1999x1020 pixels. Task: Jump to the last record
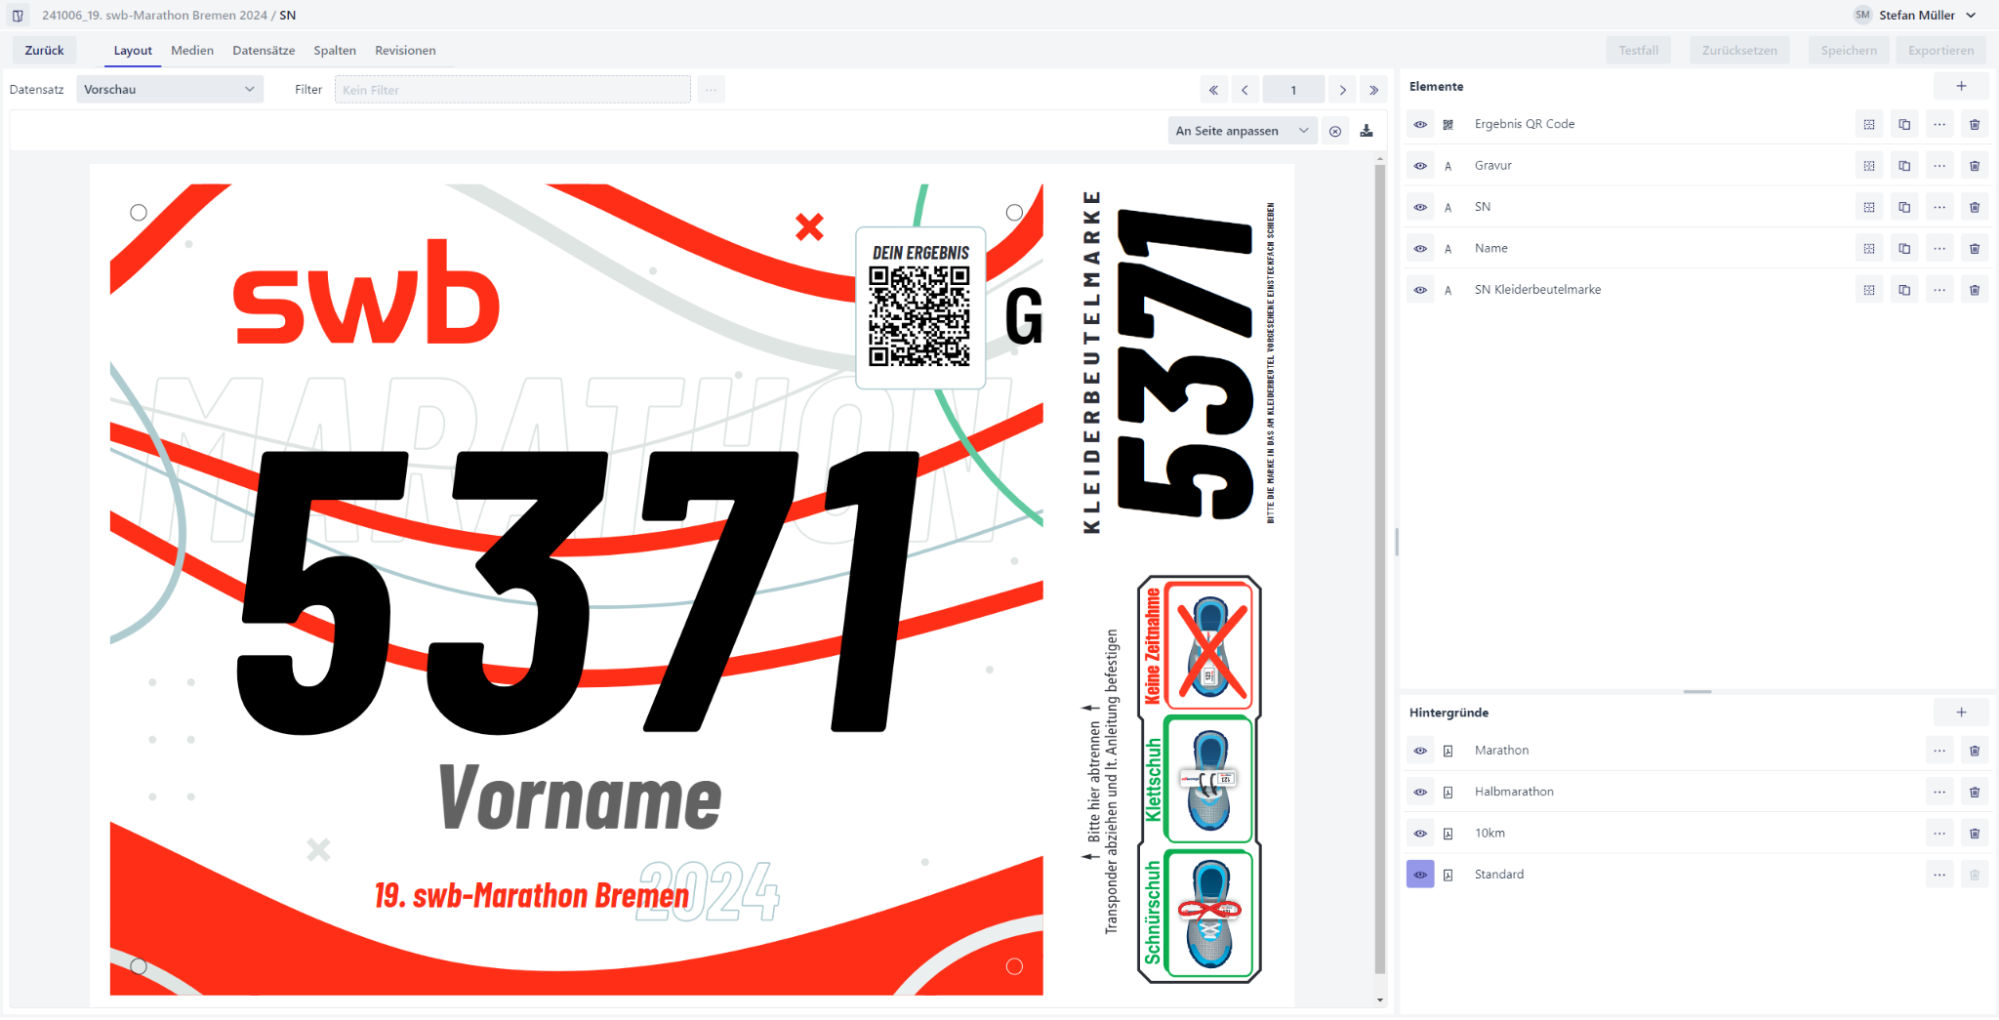(1373, 90)
